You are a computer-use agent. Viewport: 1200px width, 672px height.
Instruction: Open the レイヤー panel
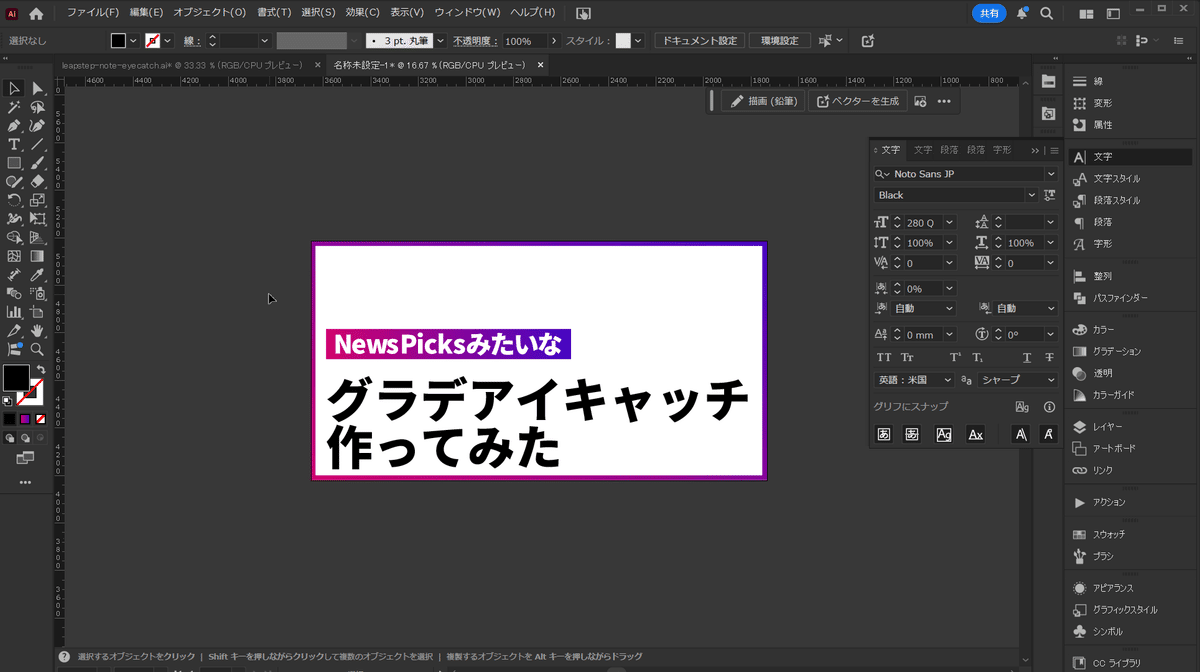point(1106,426)
